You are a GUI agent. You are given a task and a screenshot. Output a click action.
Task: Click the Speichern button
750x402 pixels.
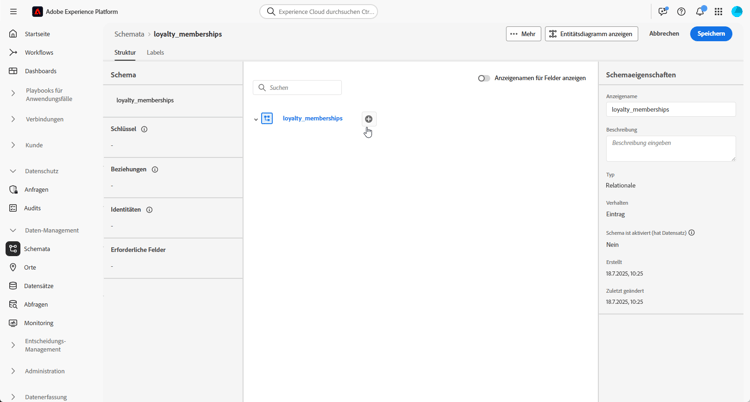pyautogui.click(x=710, y=33)
